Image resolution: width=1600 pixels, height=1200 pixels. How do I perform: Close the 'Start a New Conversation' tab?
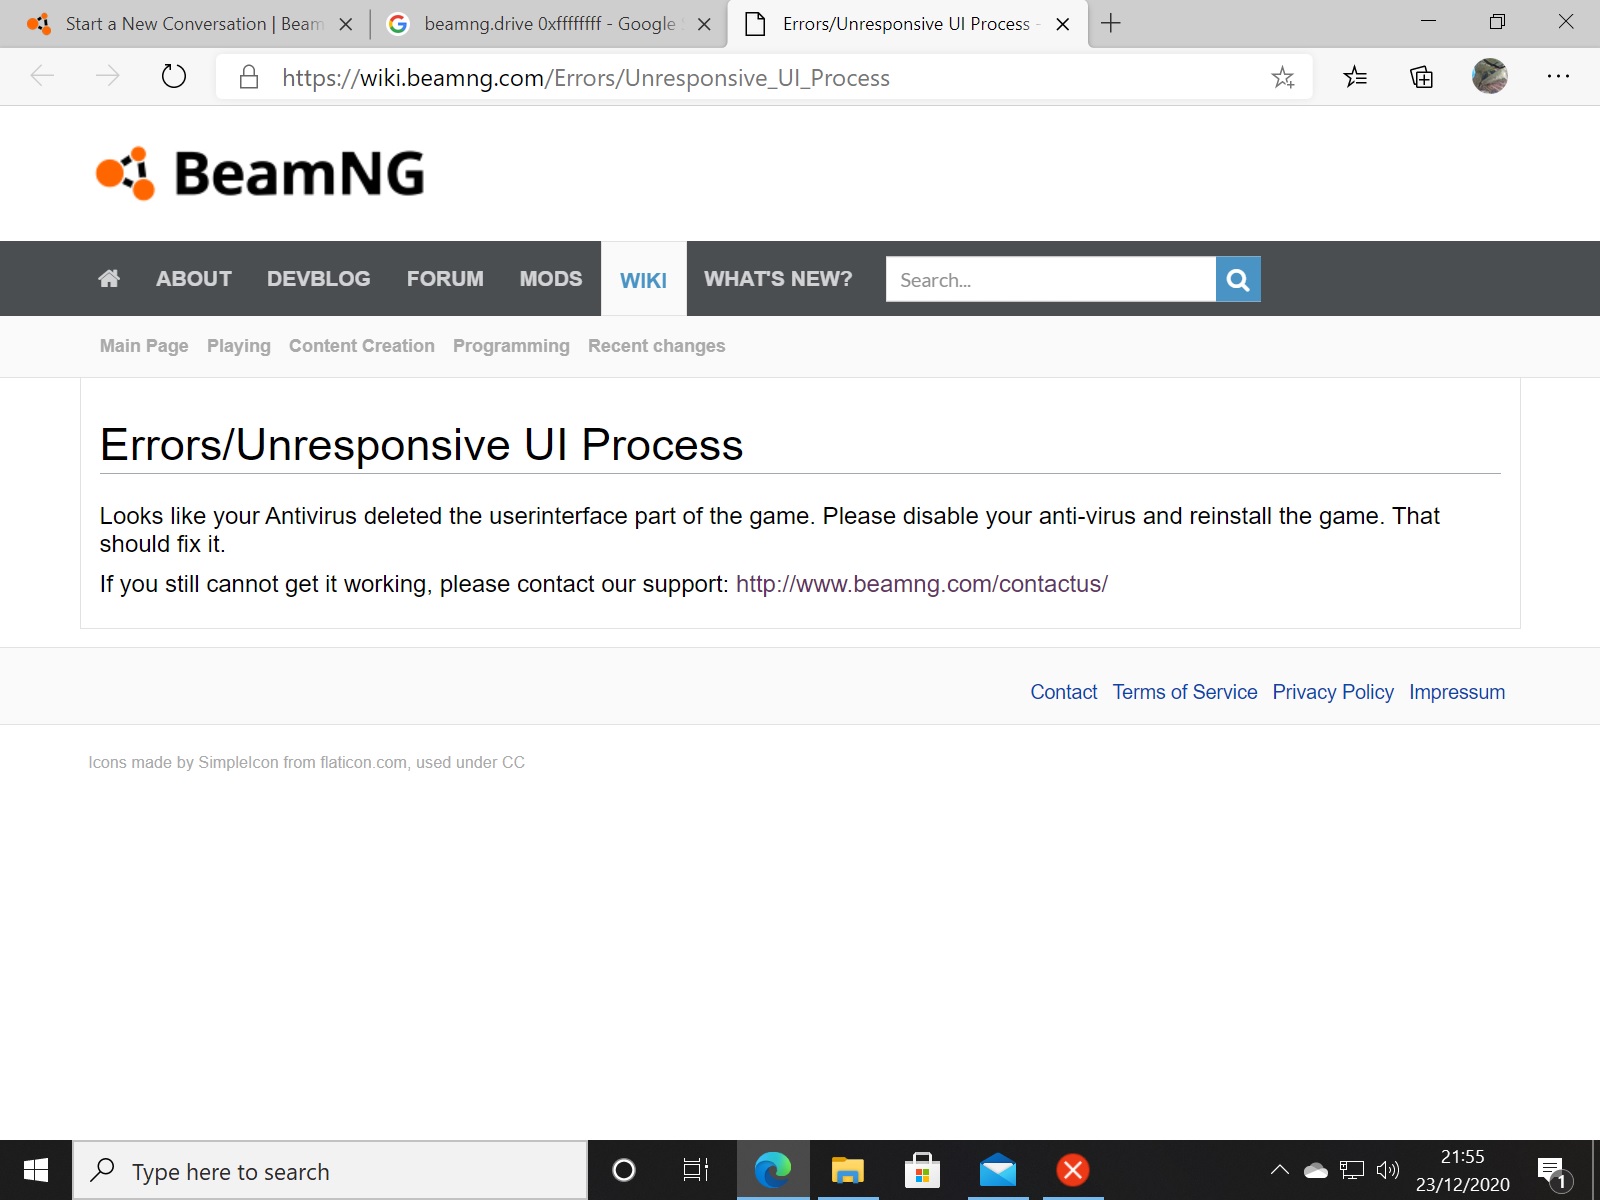[346, 24]
